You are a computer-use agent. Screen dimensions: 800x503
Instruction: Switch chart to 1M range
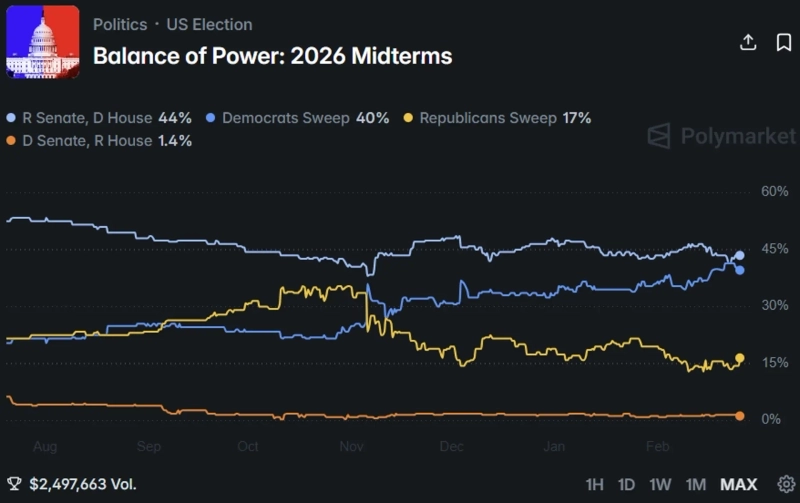click(x=696, y=484)
